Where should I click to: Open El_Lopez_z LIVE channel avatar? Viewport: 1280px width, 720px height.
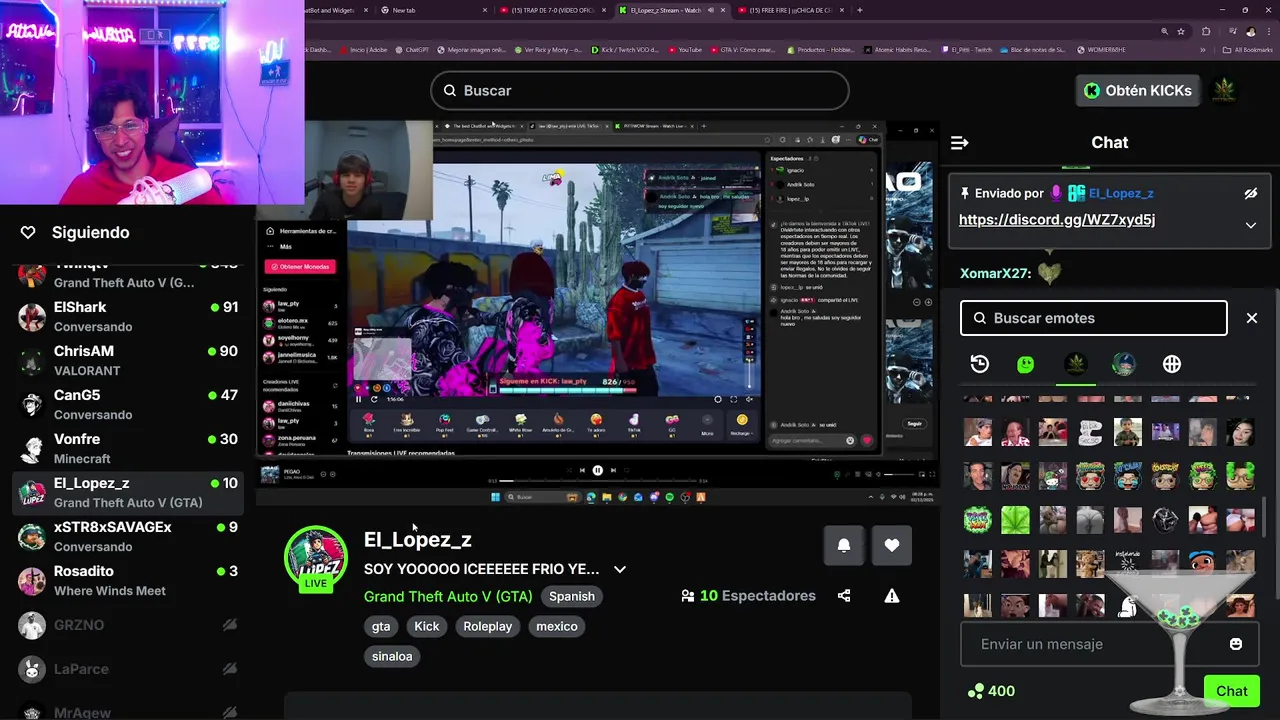[315, 558]
